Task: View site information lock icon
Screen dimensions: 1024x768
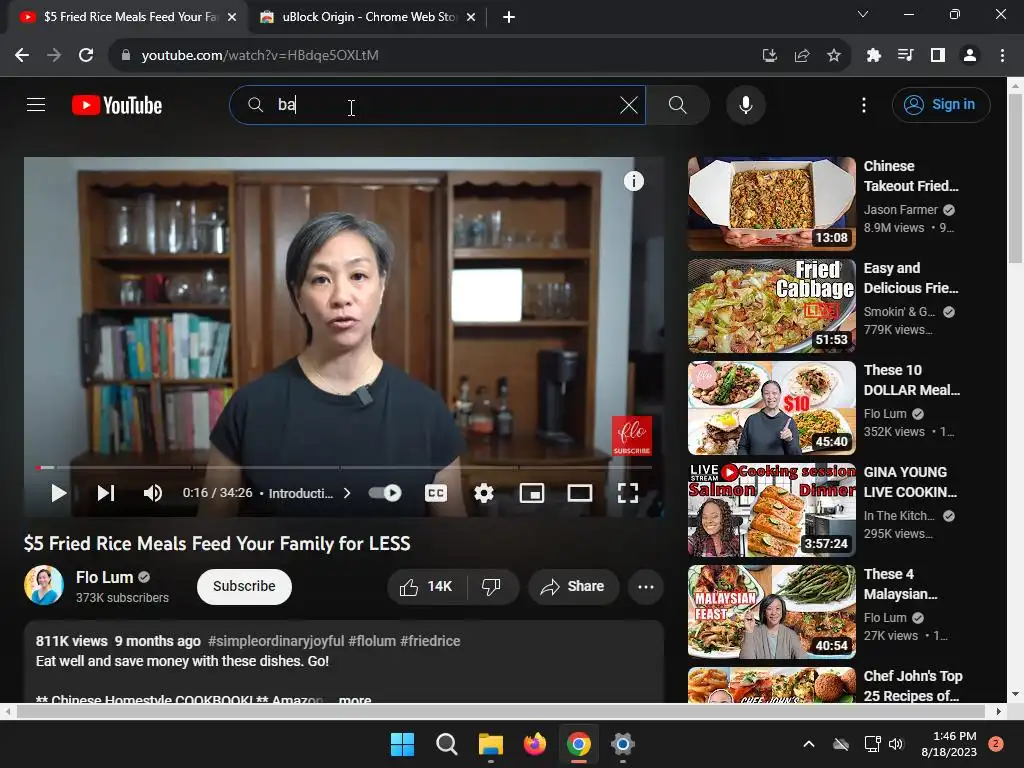Action: coord(125,56)
